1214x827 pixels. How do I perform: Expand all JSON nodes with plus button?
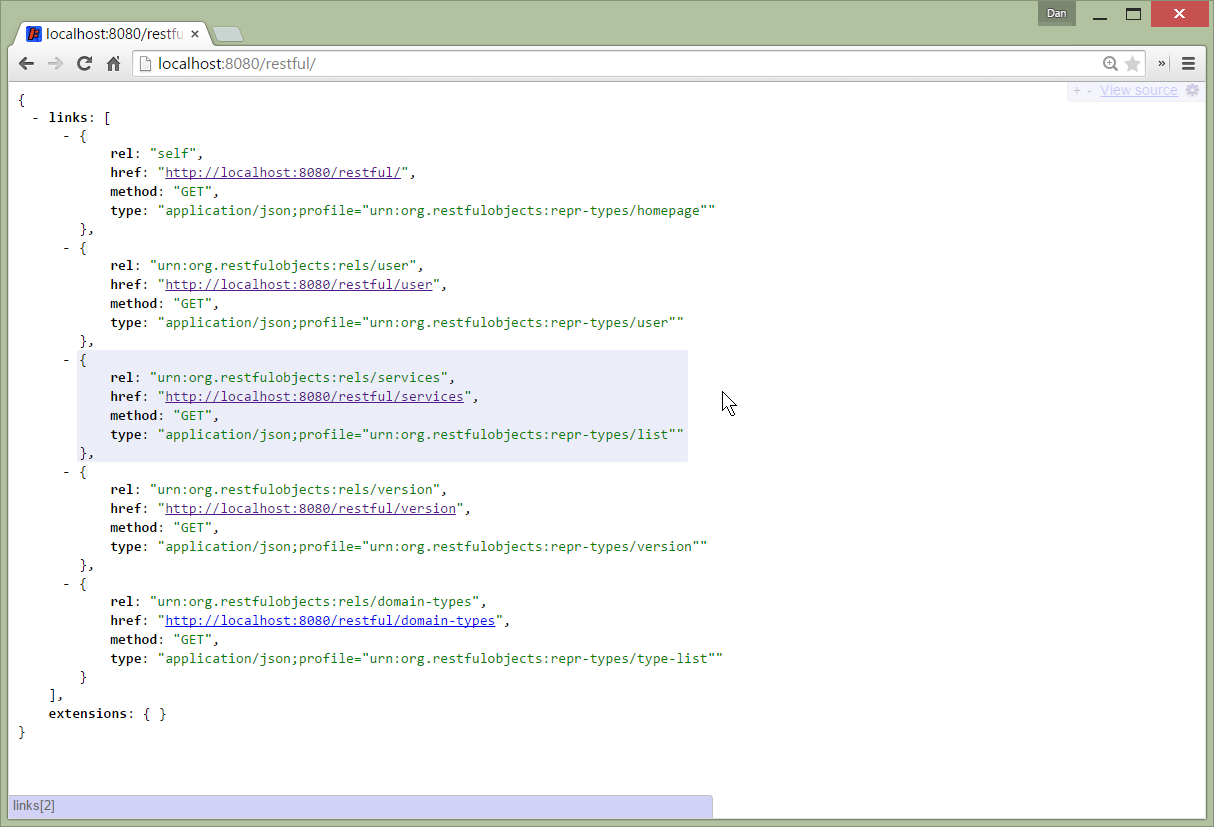[1077, 91]
